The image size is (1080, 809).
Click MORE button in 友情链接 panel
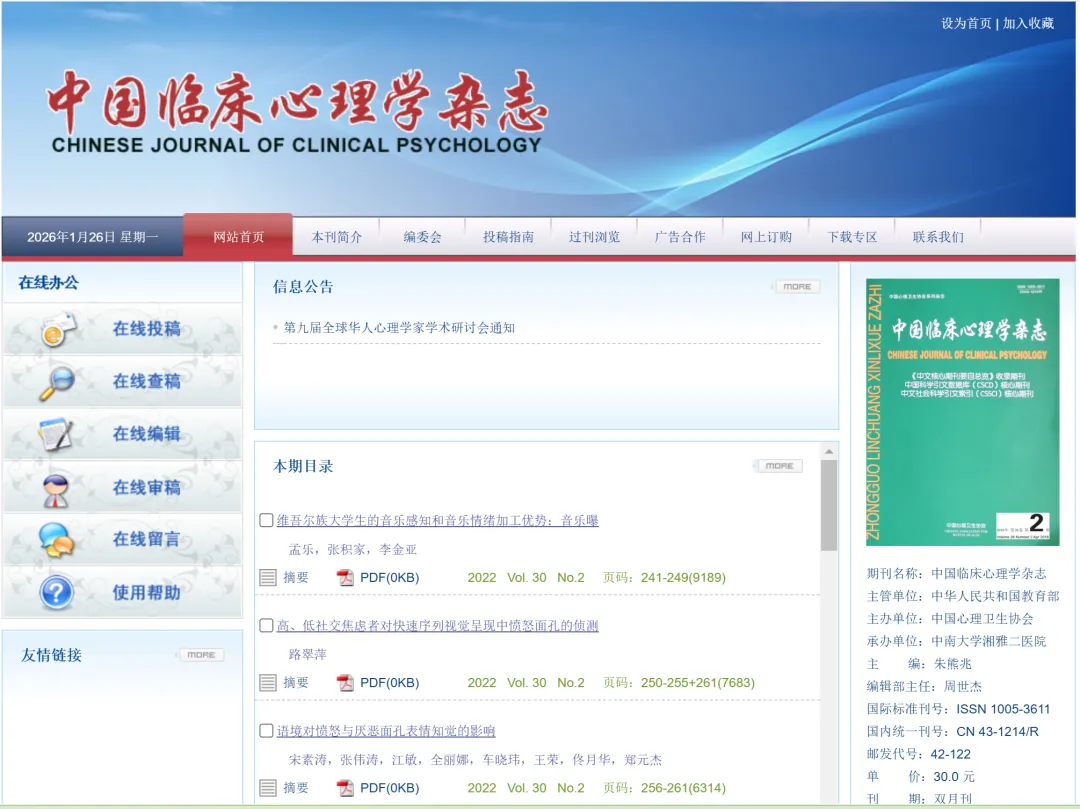pyautogui.click(x=201, y=655)
